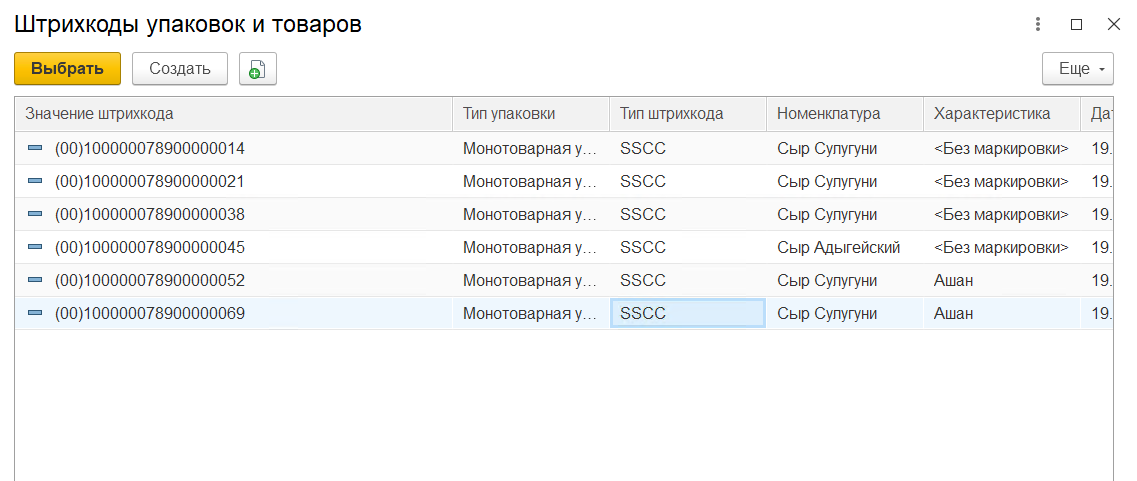
Task: Click row icon for barcode ending 021
Action: click(35, 181)
